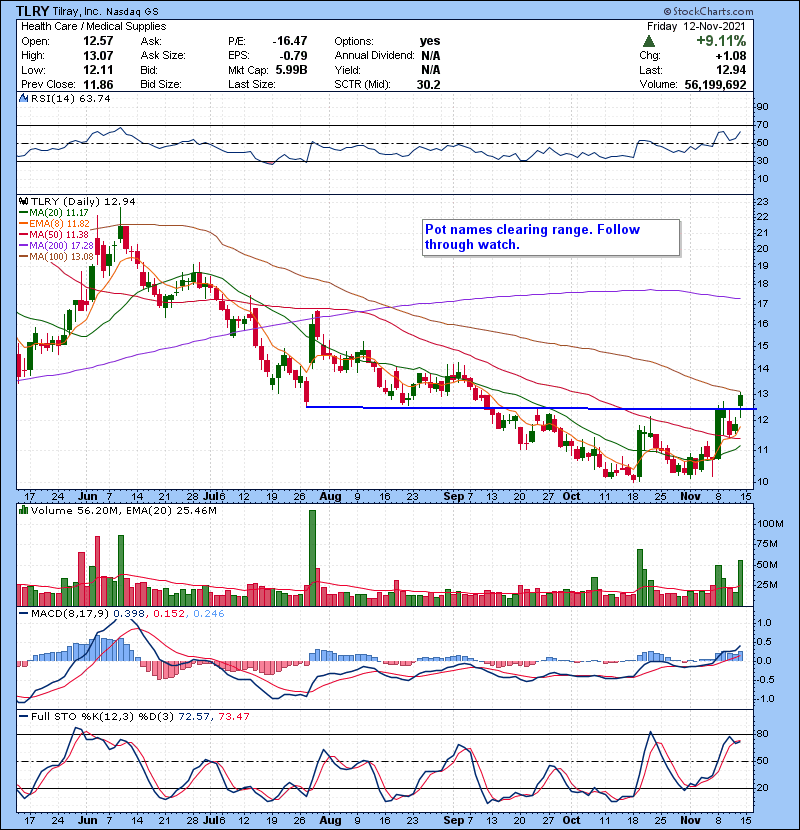The image size is (800, 830).
Task: Click the P/E value -16.47
Action: pyautogui.click(x=290, y=41)
